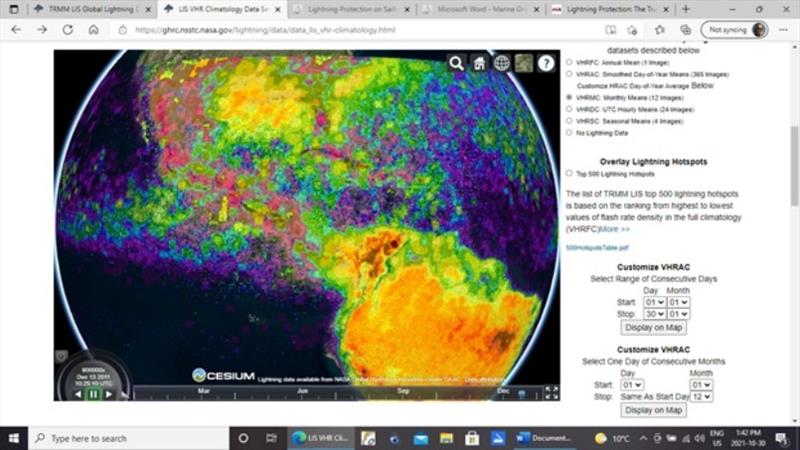This screenshot has height=450, width=800.
Task: Click Display on Map under consecutive days
Action: pyautogui.click(x=654, y=328)
